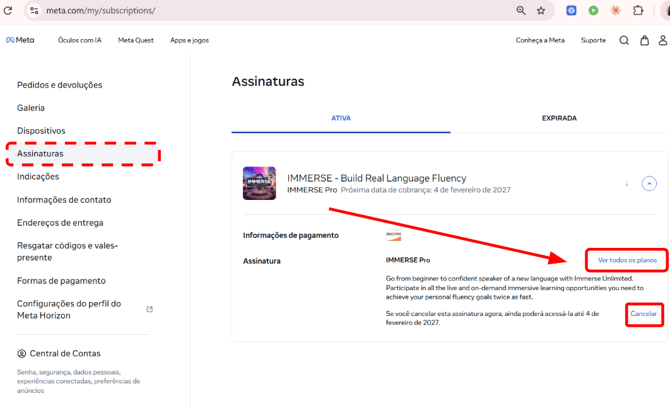Screen dimensions: 670x408
Task: Open Informações de contato
Action: coord(64,200)
